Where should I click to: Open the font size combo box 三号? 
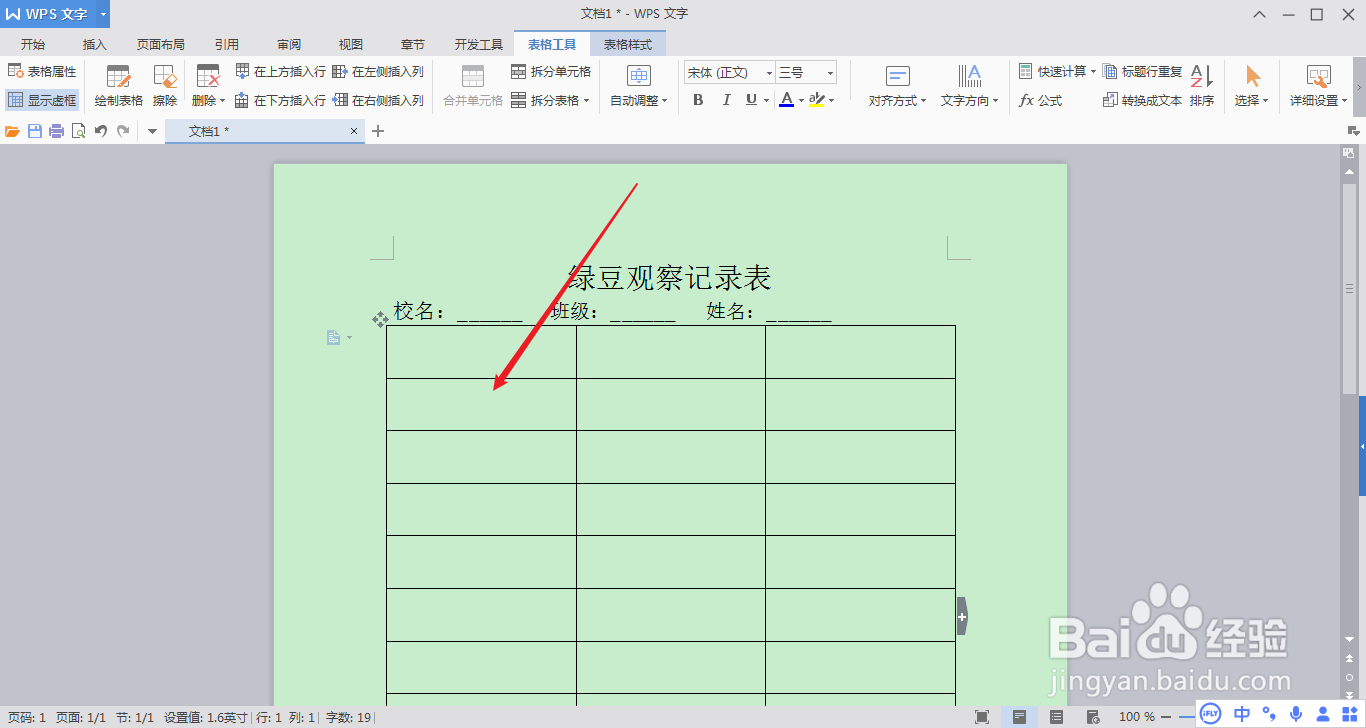[806, 72]
